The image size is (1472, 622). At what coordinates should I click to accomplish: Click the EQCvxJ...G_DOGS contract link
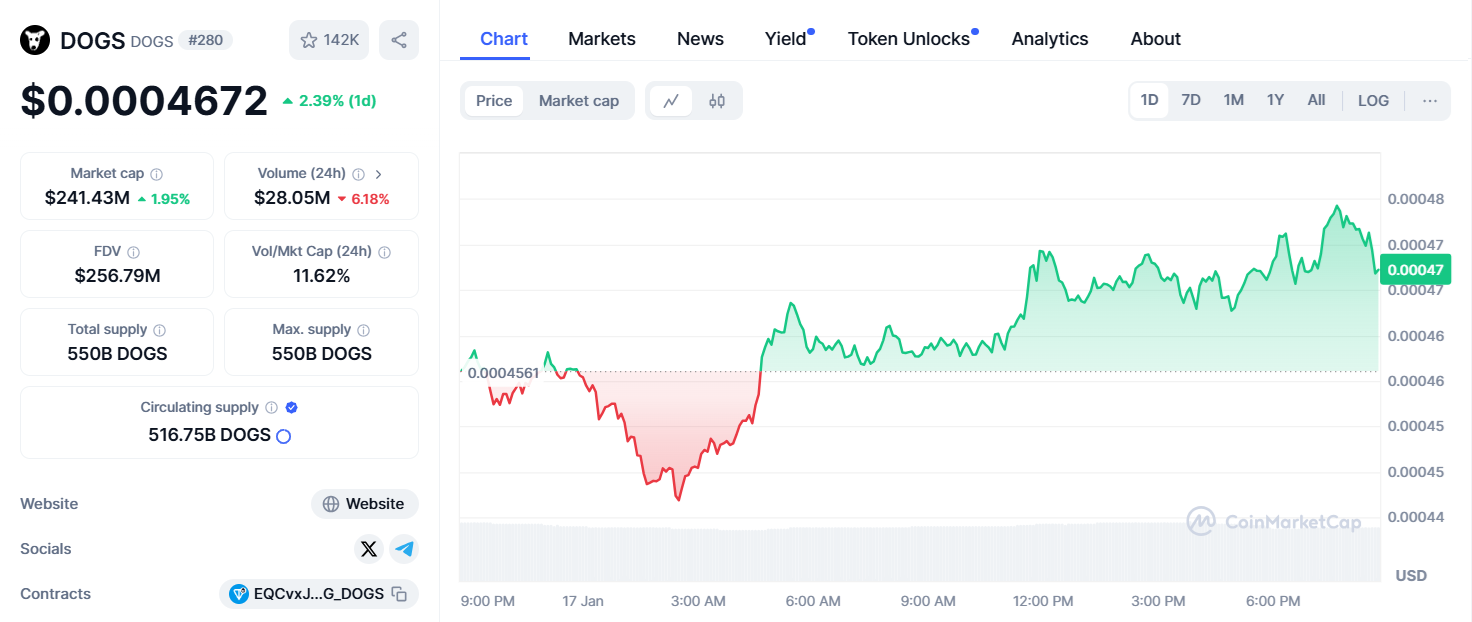tap(319, 594)
